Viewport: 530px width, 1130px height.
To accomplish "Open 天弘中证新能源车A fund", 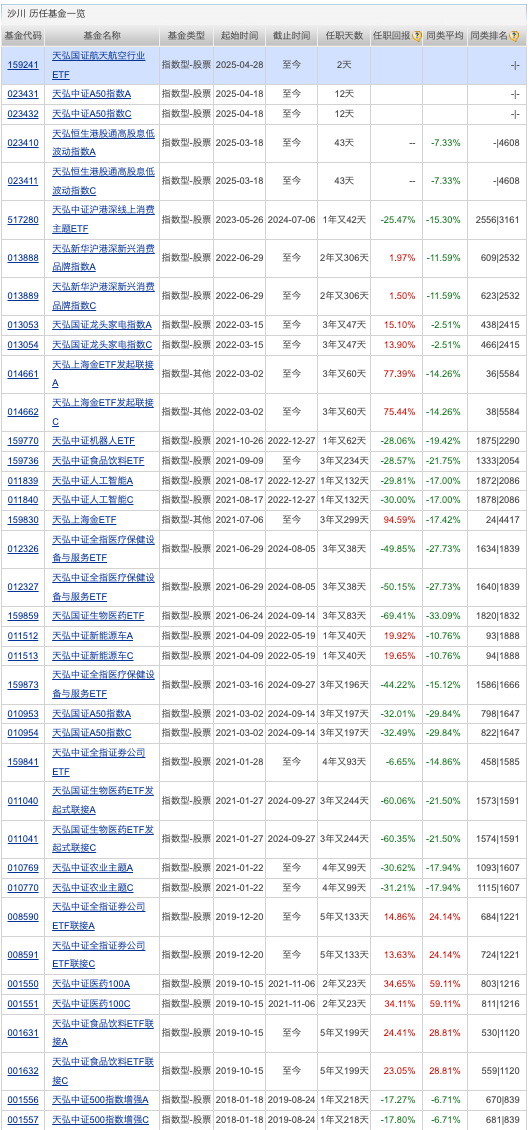I will point(93,636).
